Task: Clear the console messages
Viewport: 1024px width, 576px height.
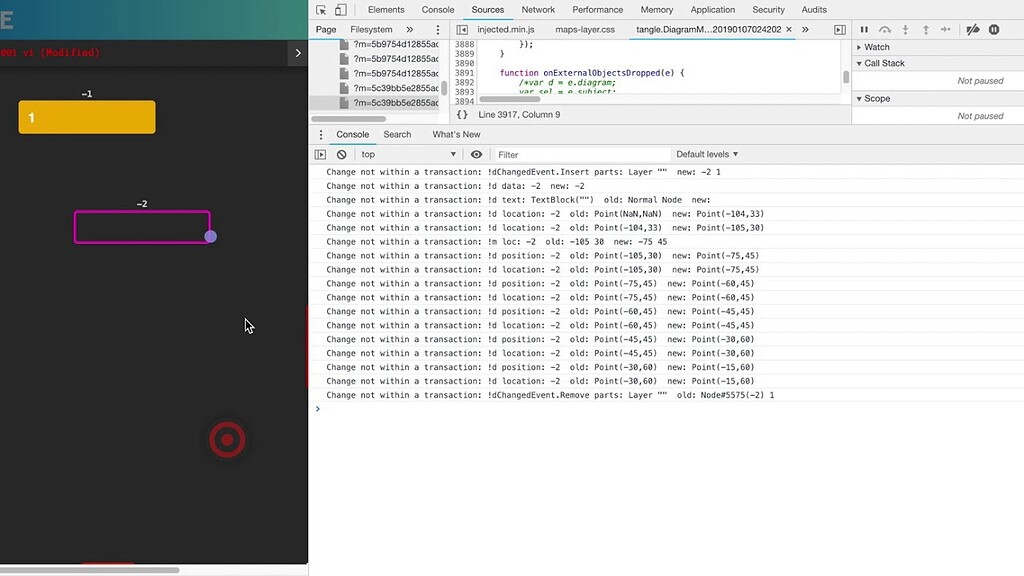Action: [x=340, y=154]
